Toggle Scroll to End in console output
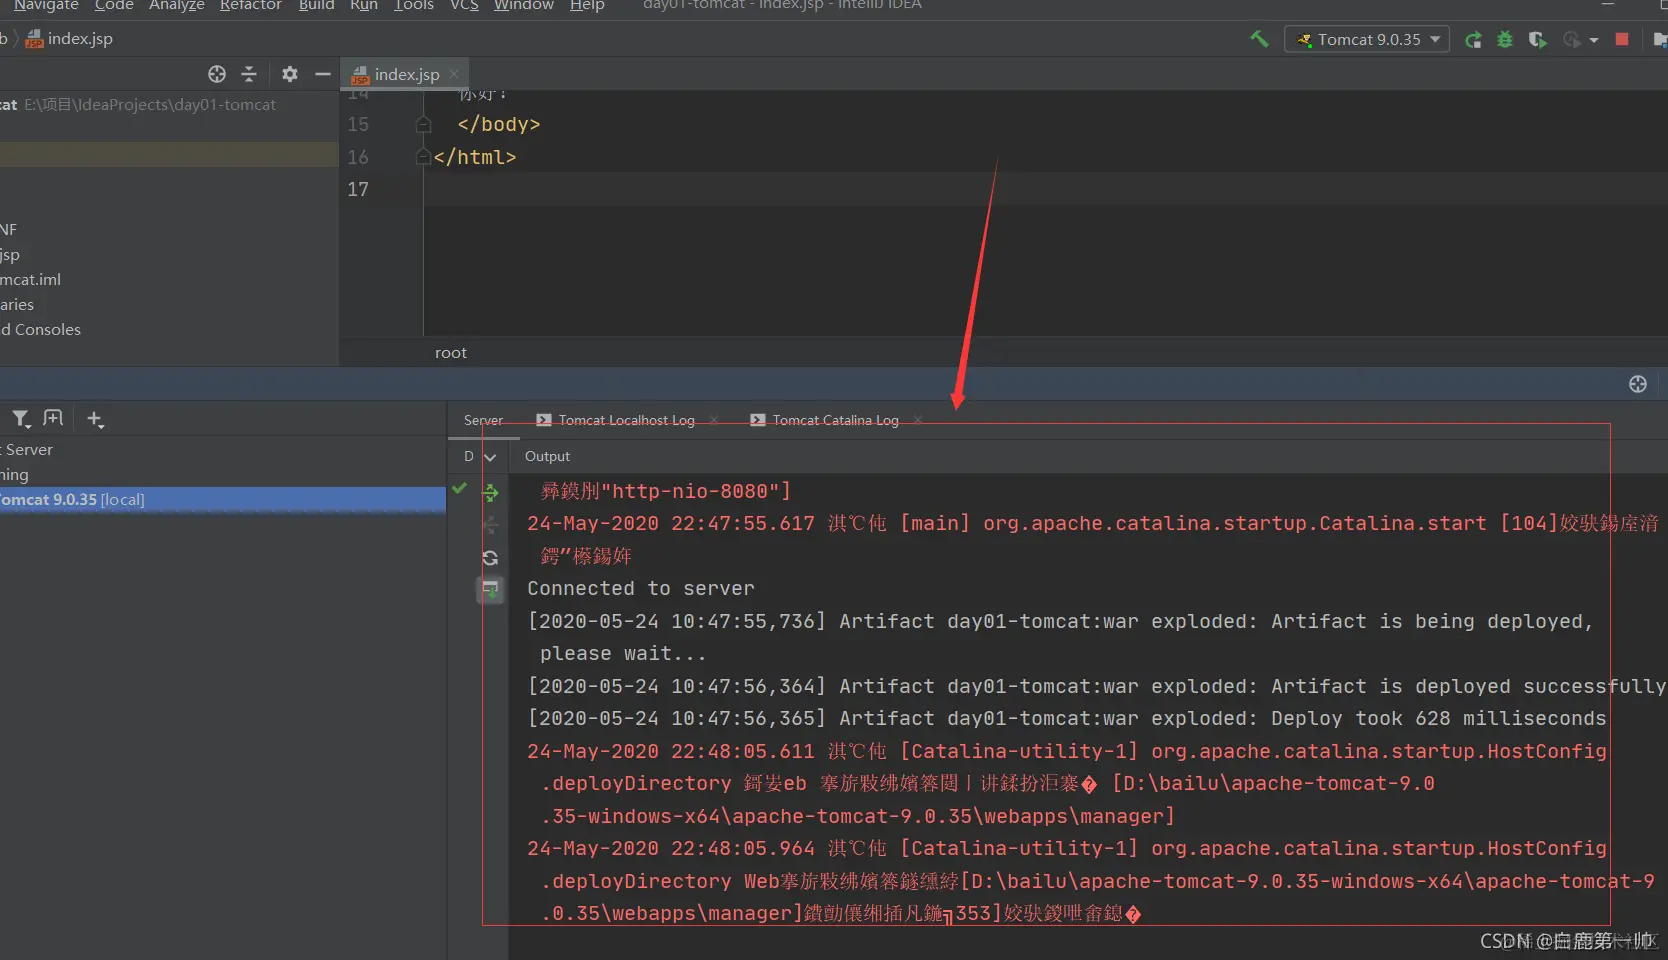Screen dimensions: 1668x960 click(490, 590)
